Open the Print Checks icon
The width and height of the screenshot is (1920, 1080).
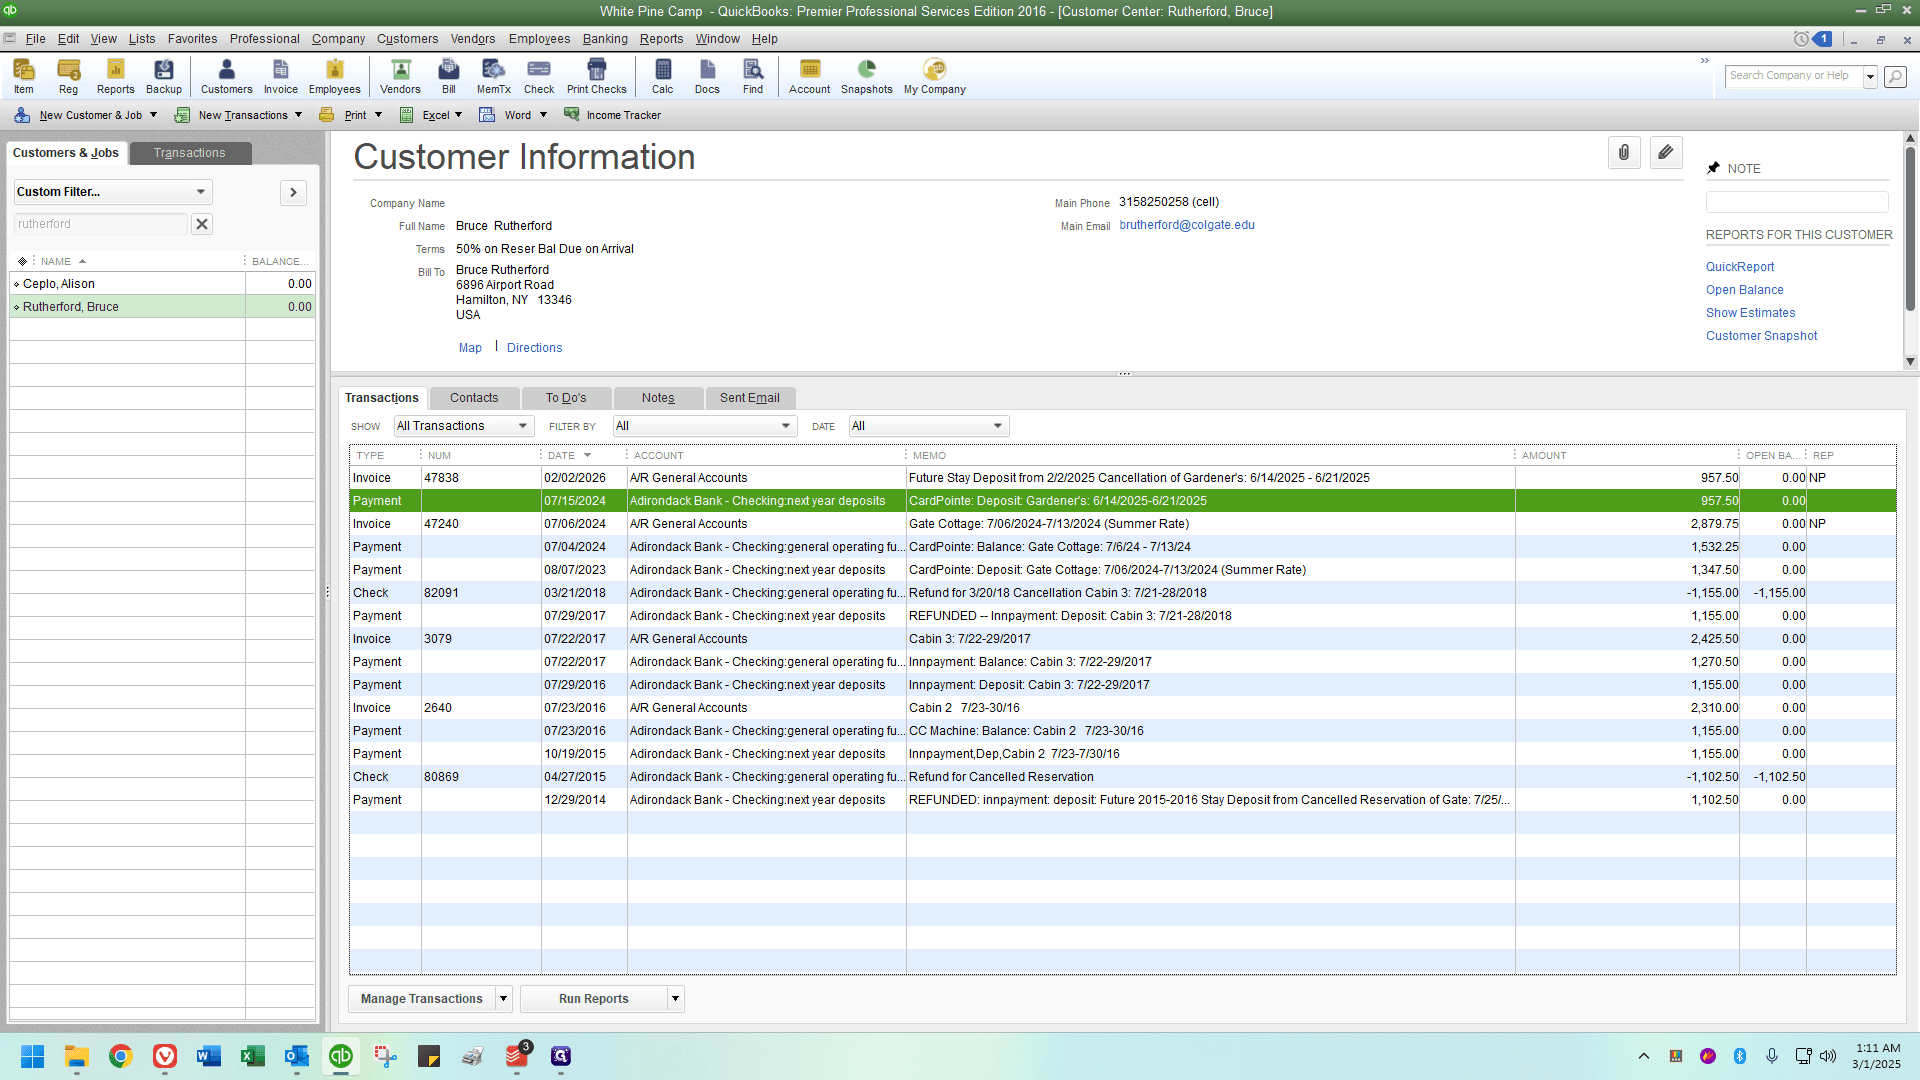[x=597, y=77]
